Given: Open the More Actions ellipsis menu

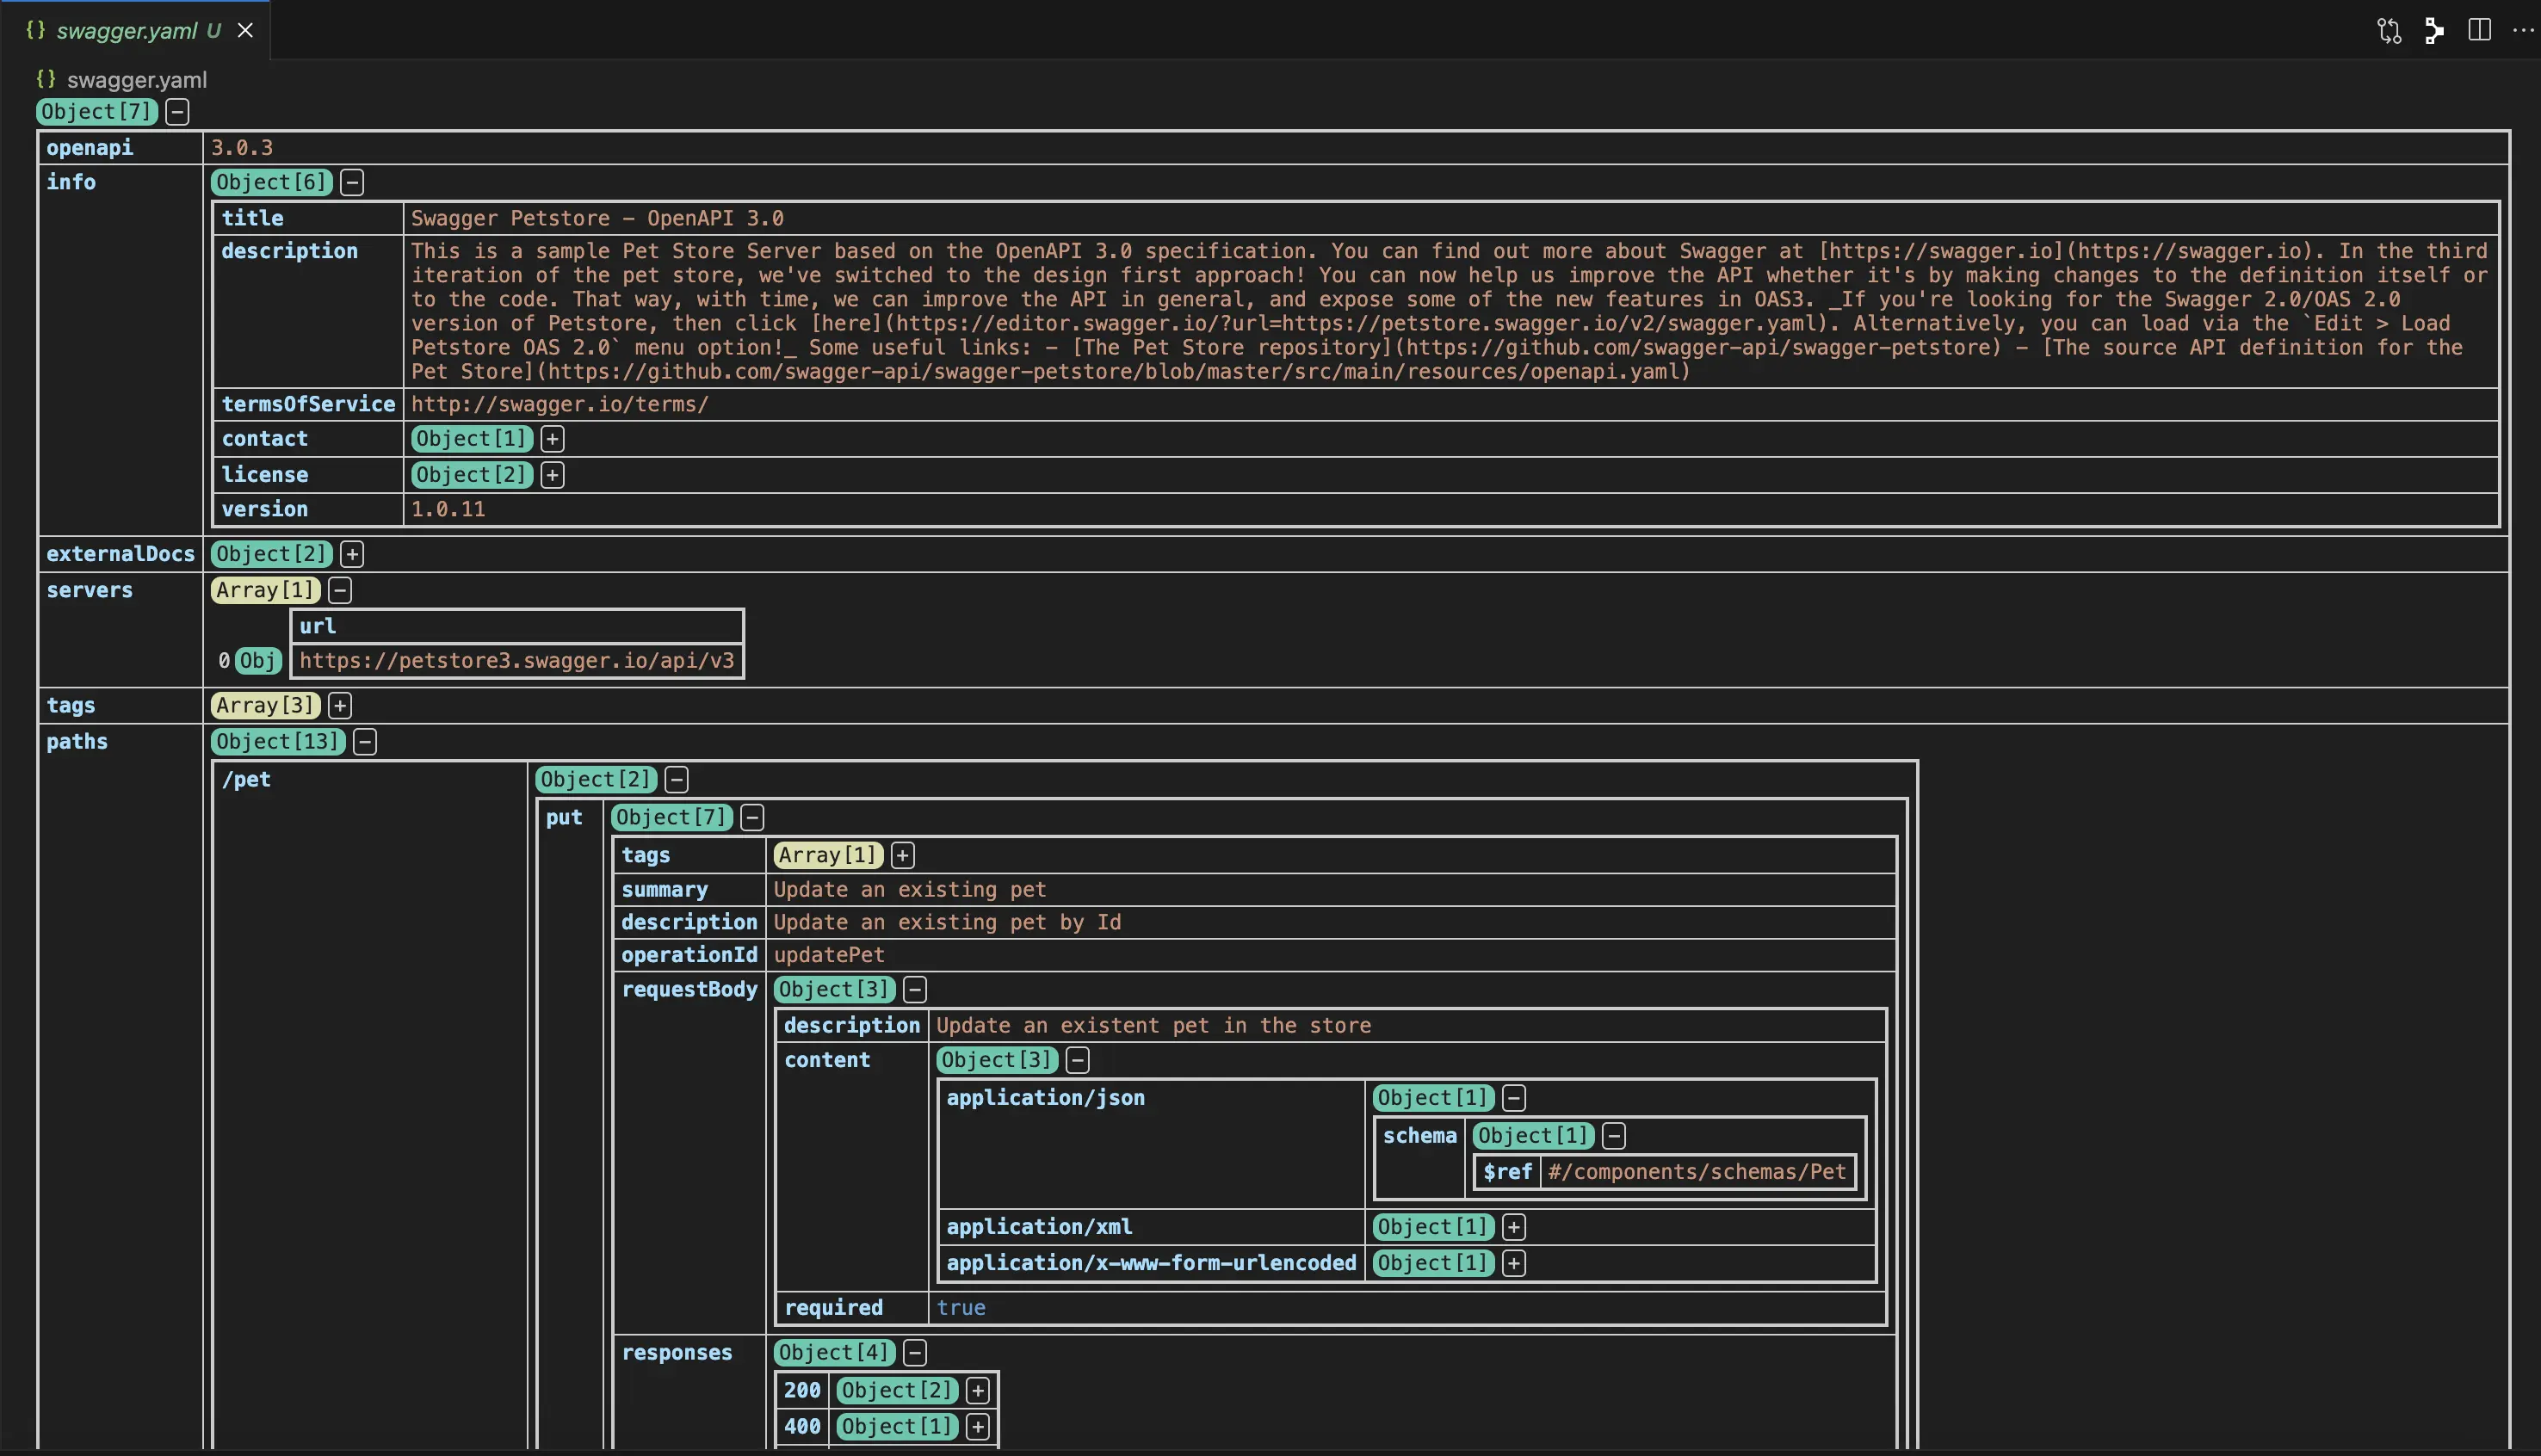Looking at the screenshot, I should point(2523,30).
